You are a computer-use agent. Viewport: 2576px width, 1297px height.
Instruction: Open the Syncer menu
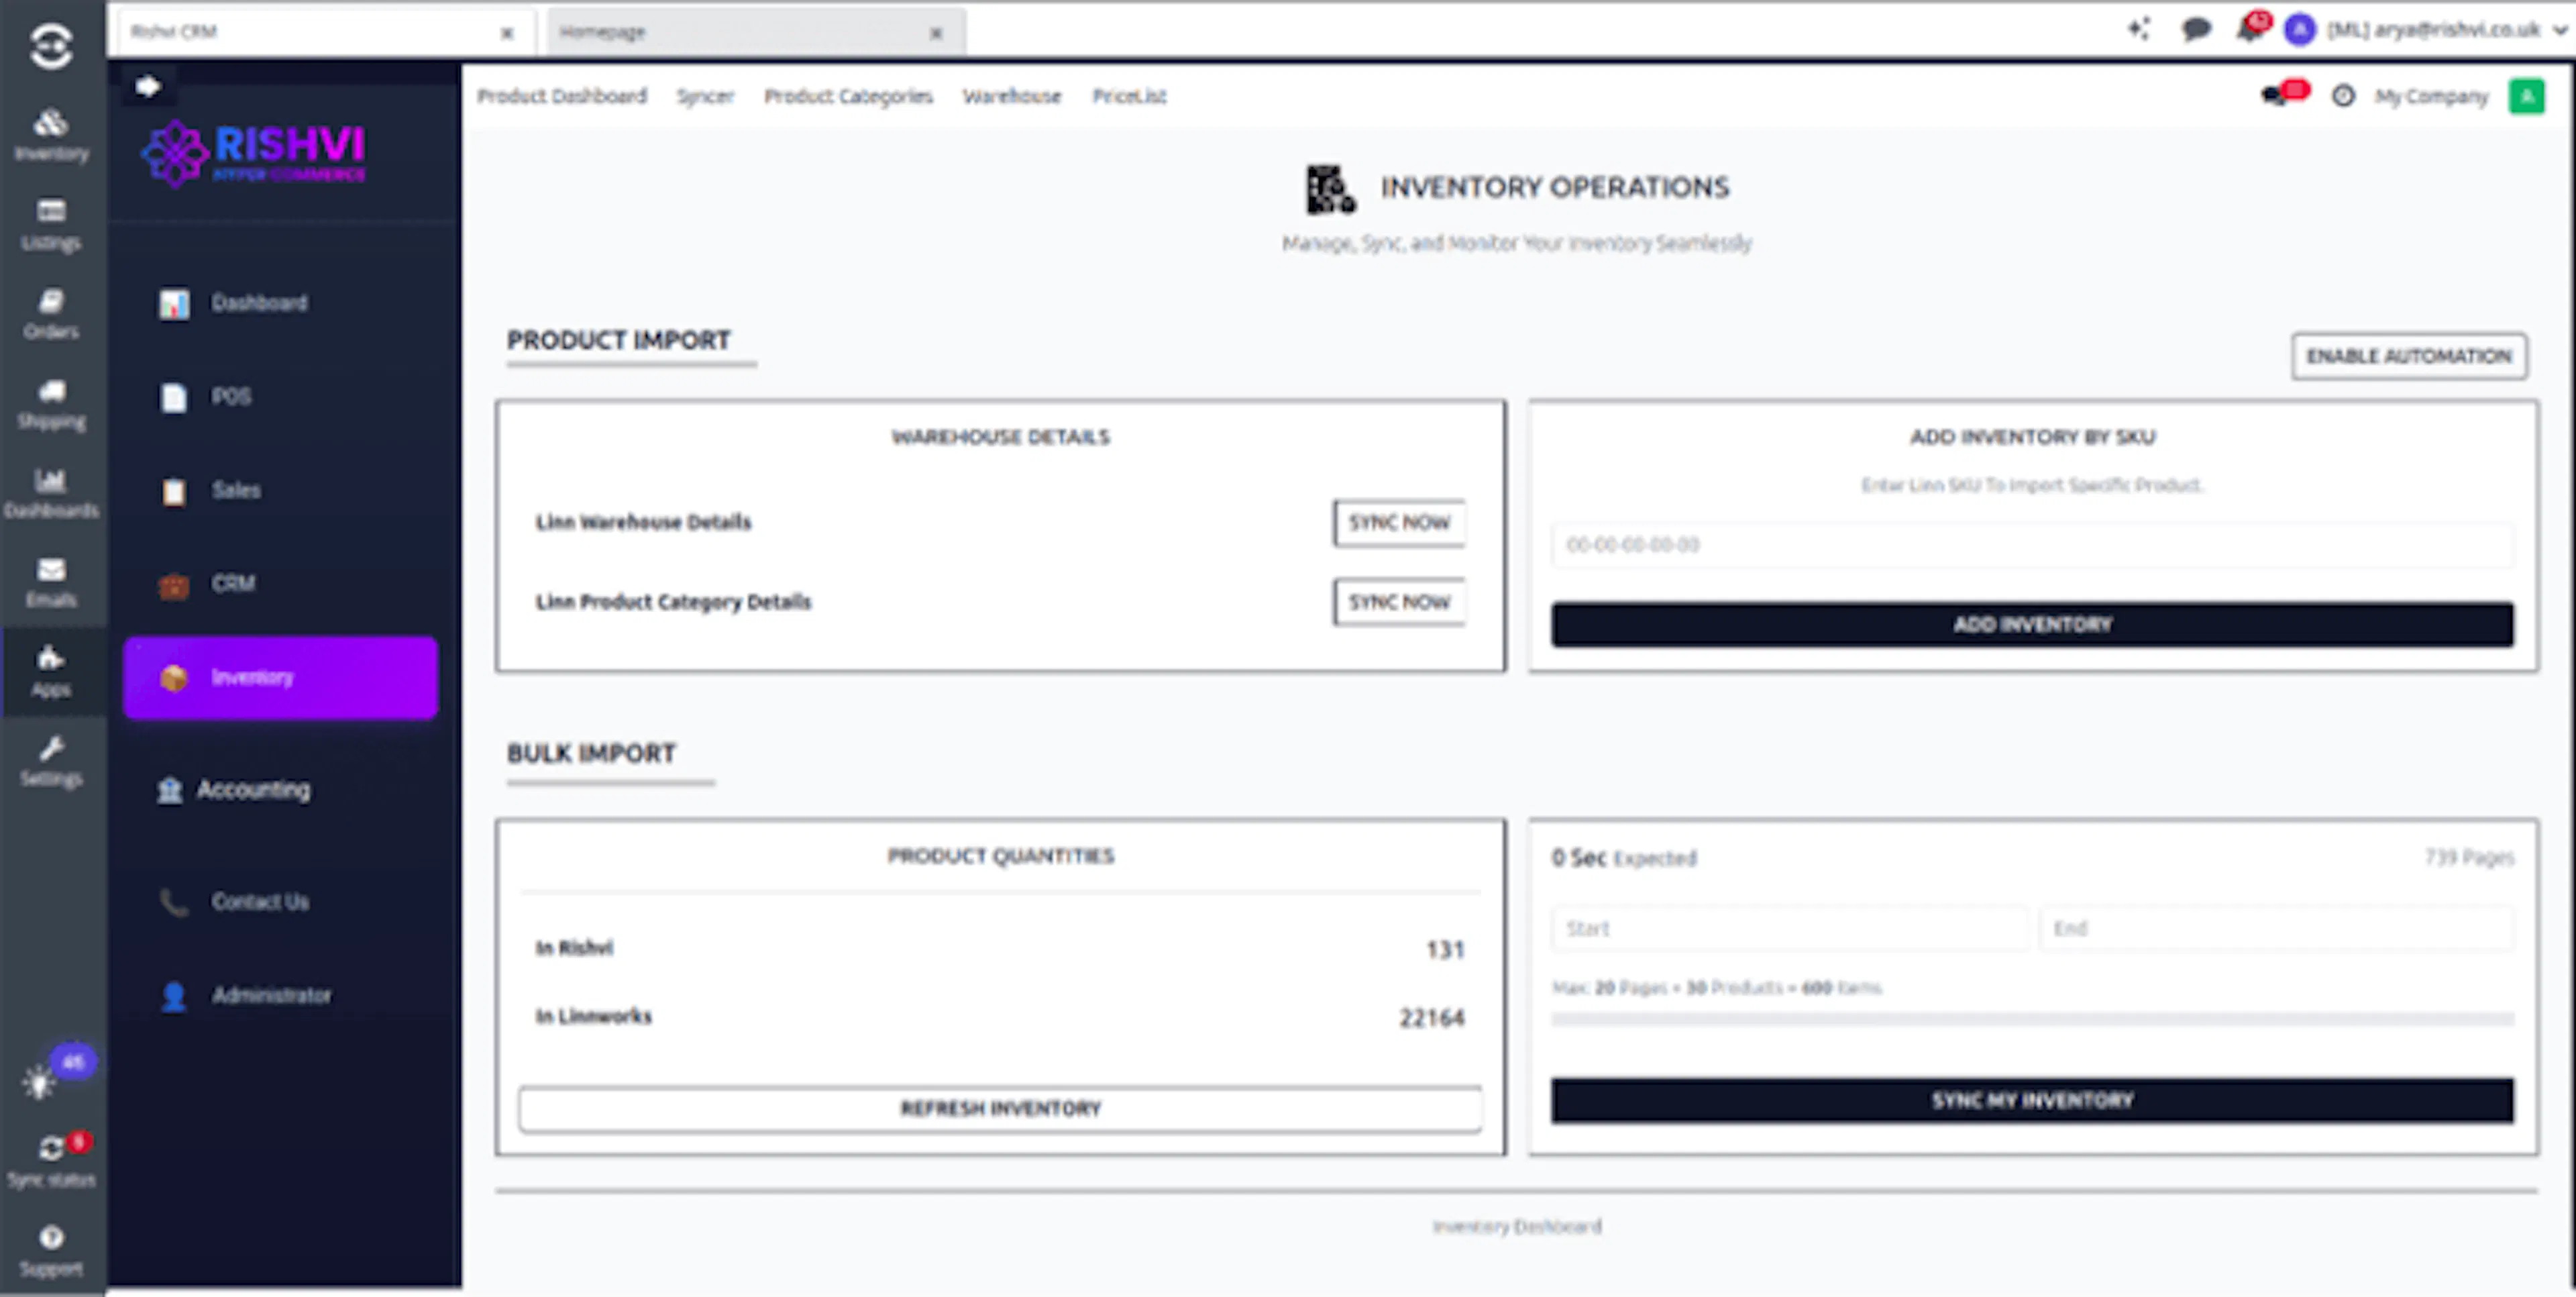[705, 96]
